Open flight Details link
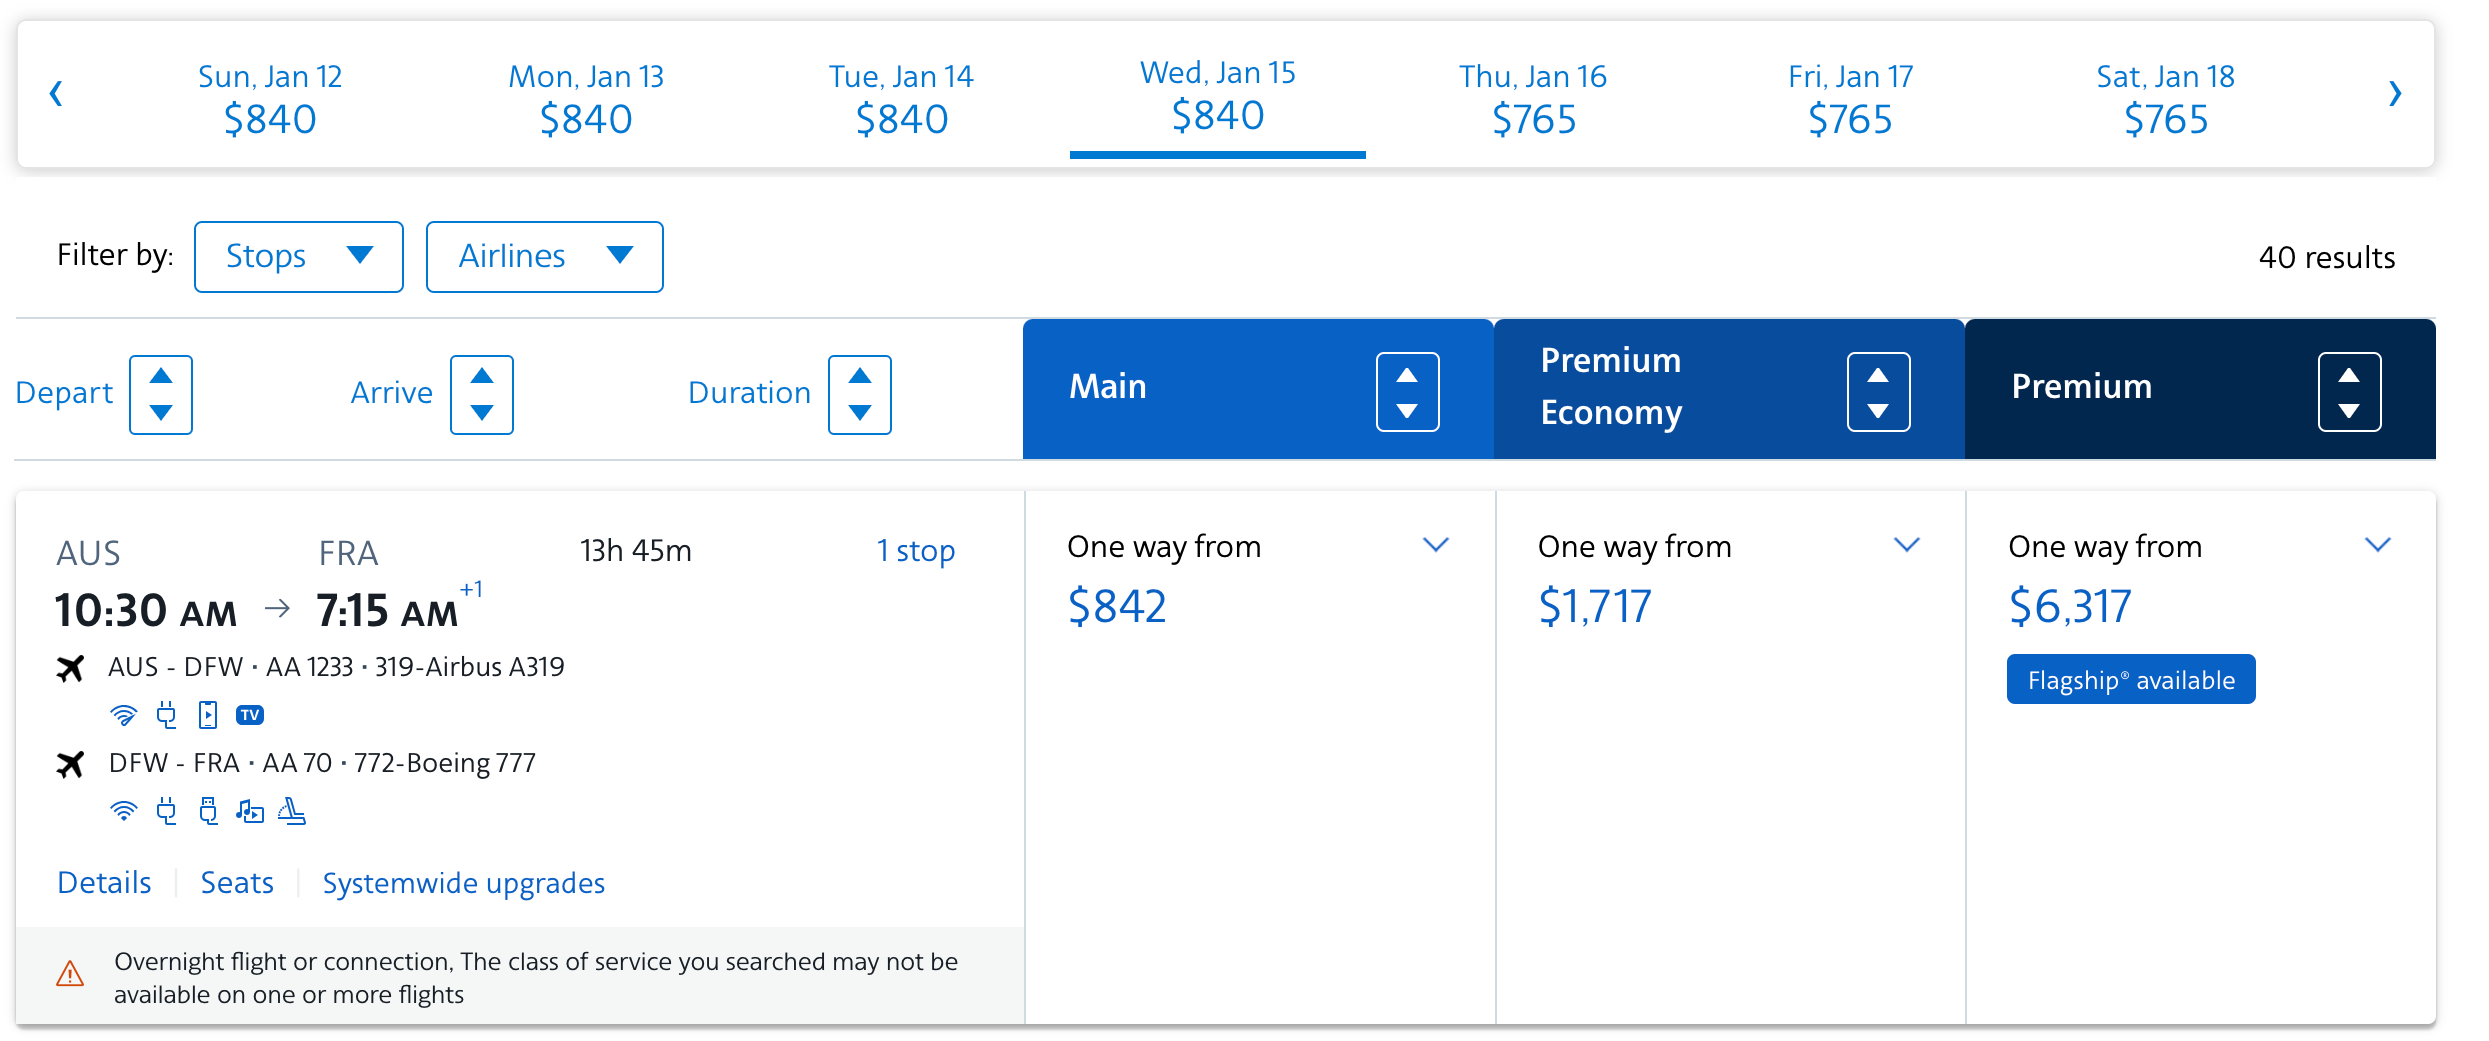Image resolution: width=2489 pixels, height=1041 pixels. pyautogui.click(x=103, y=883)
